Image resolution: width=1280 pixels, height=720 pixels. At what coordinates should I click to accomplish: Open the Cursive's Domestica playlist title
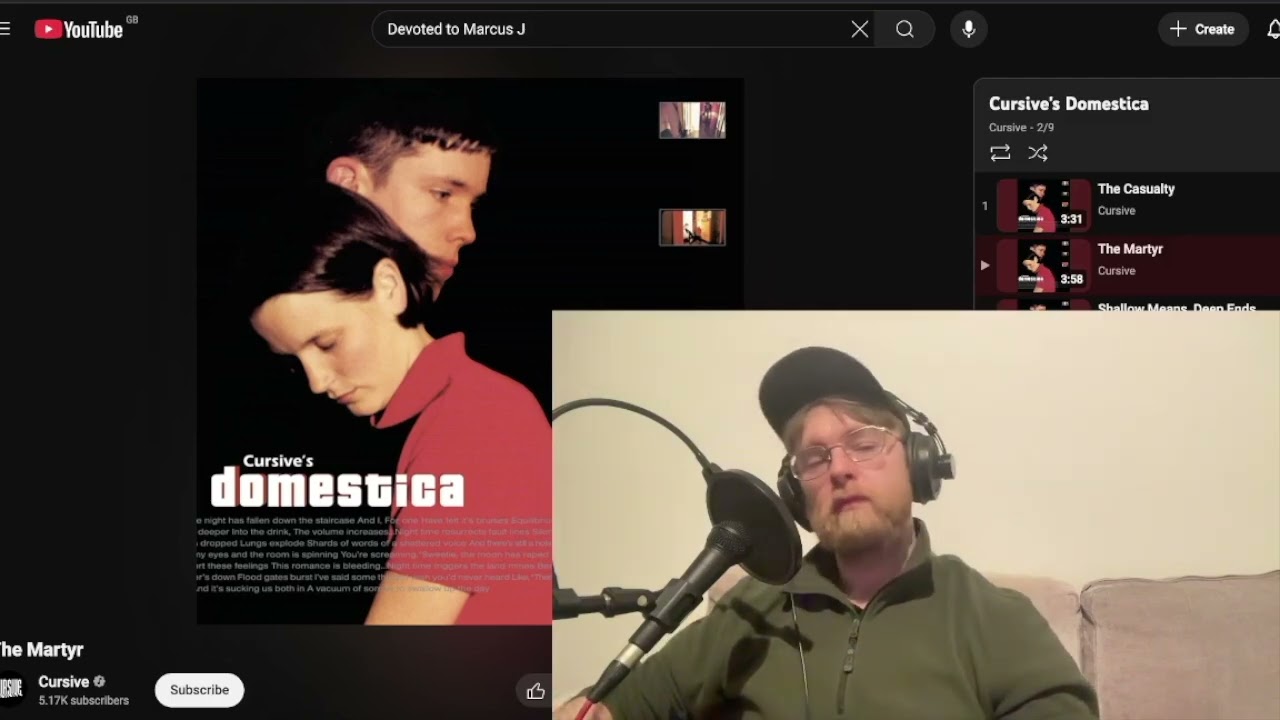pos(1068,104)
